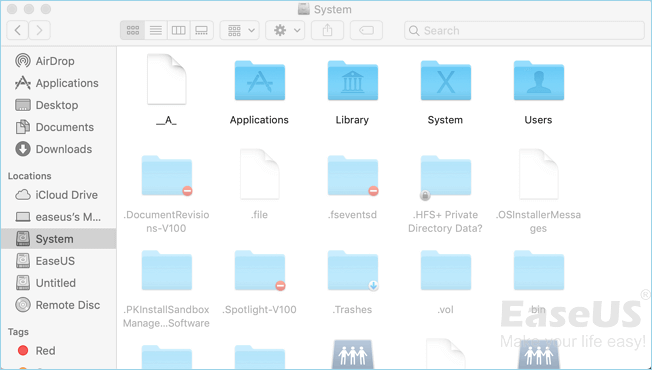Open Applications in the sidebar

(58, 83)
